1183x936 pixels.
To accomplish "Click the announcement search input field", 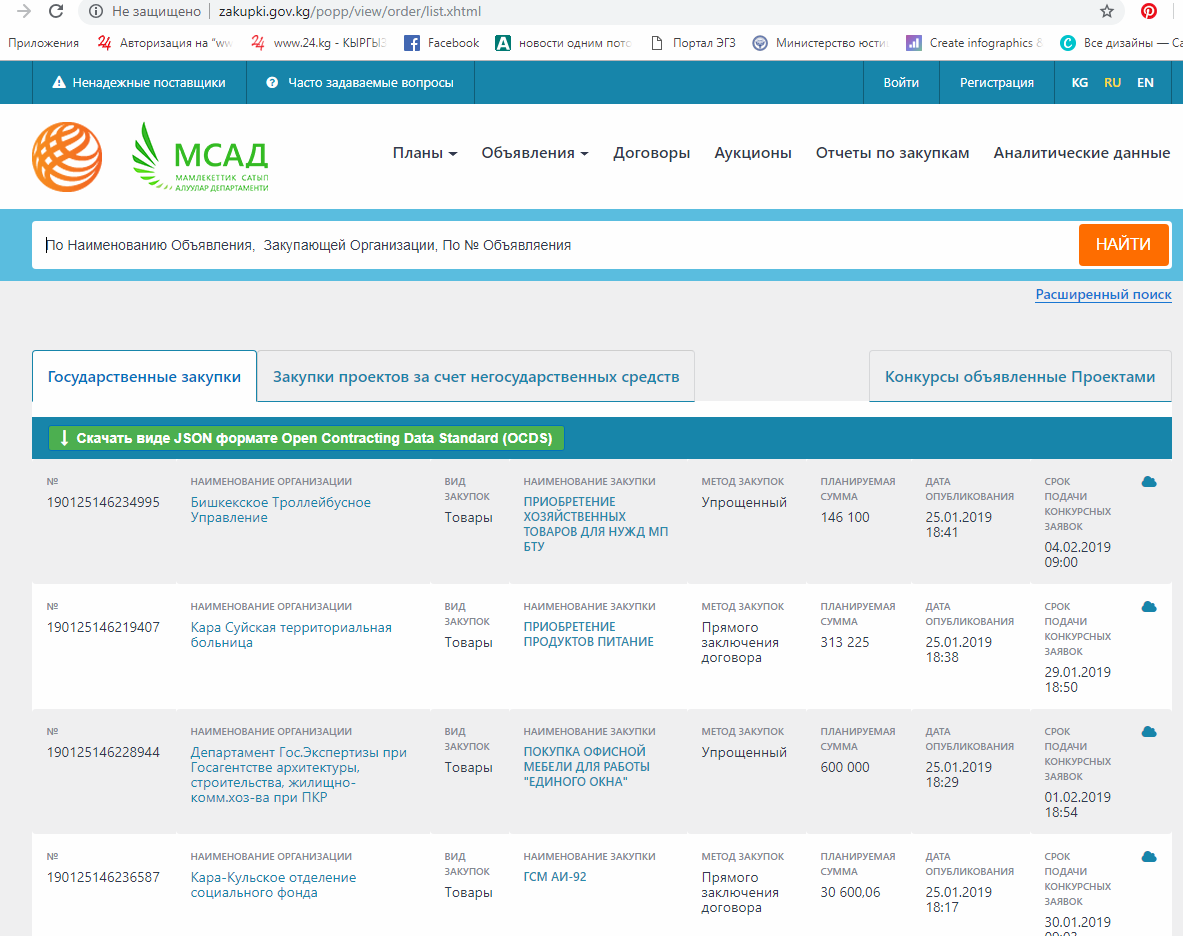I will pos(555,245).
